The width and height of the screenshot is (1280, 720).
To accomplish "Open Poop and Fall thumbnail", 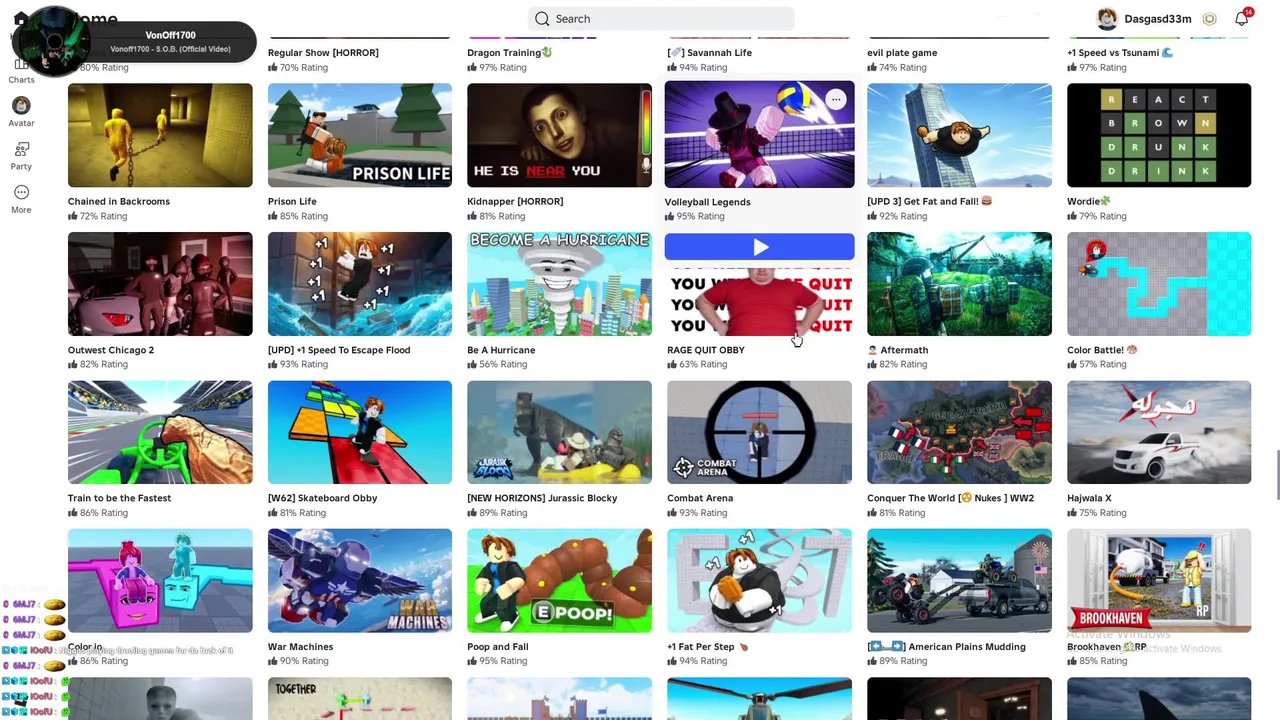I will pos(559,580).
